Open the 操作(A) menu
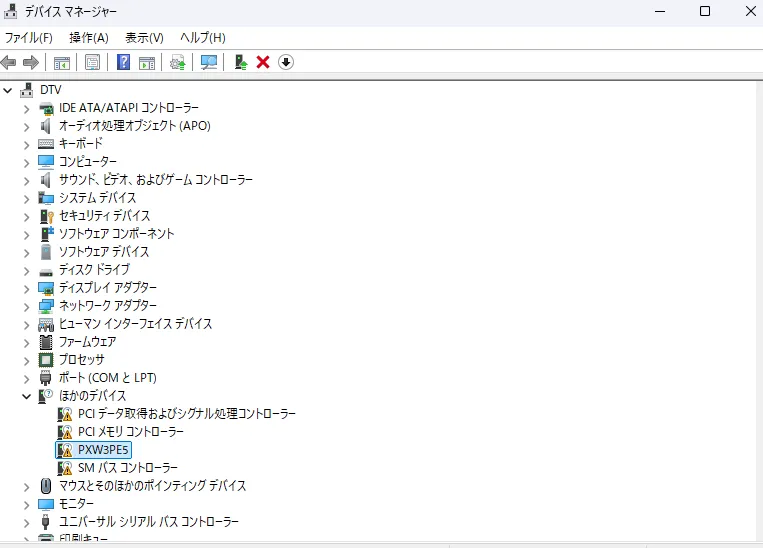 (88, 37)
